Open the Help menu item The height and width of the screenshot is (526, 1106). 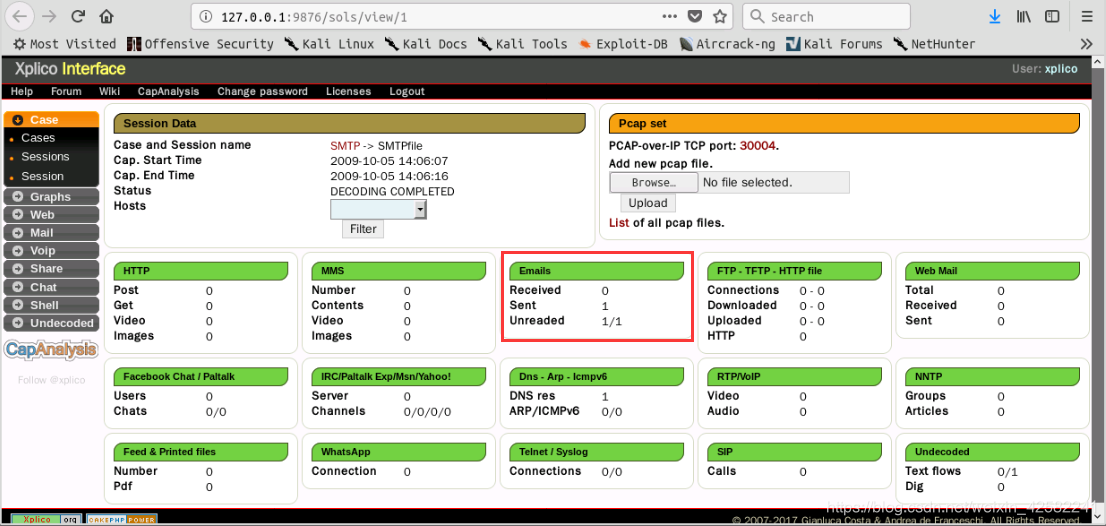coord(22,91)
